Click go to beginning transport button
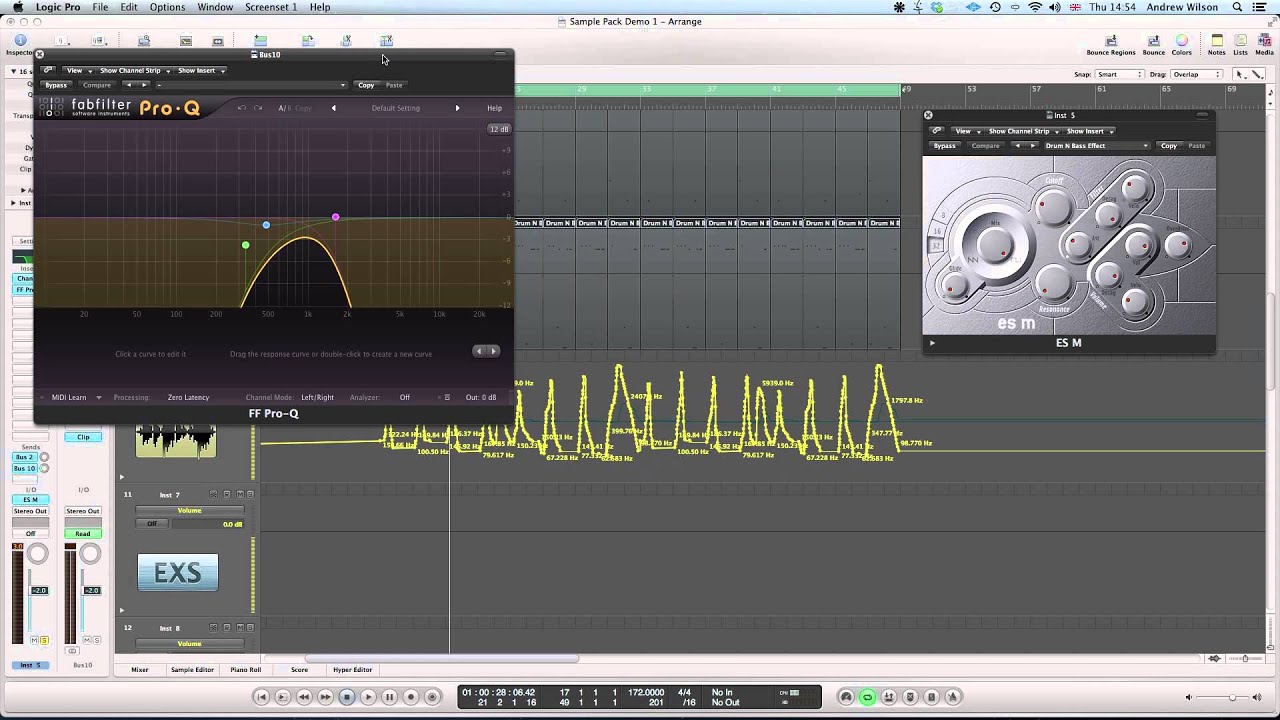 [261, 697]
